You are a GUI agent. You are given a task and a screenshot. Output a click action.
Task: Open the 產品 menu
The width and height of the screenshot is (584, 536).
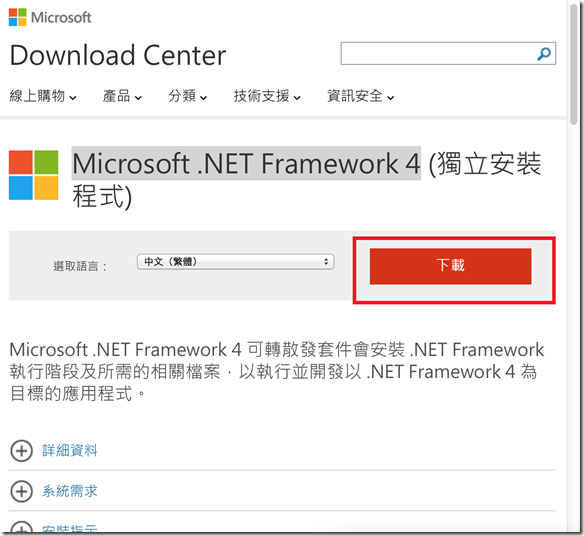pos(122,96)
